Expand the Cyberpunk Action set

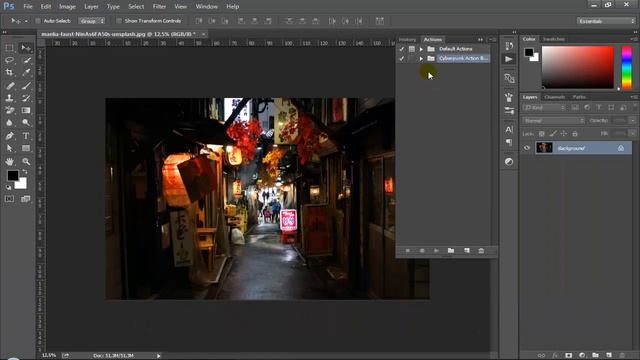(x=421, y=59)
